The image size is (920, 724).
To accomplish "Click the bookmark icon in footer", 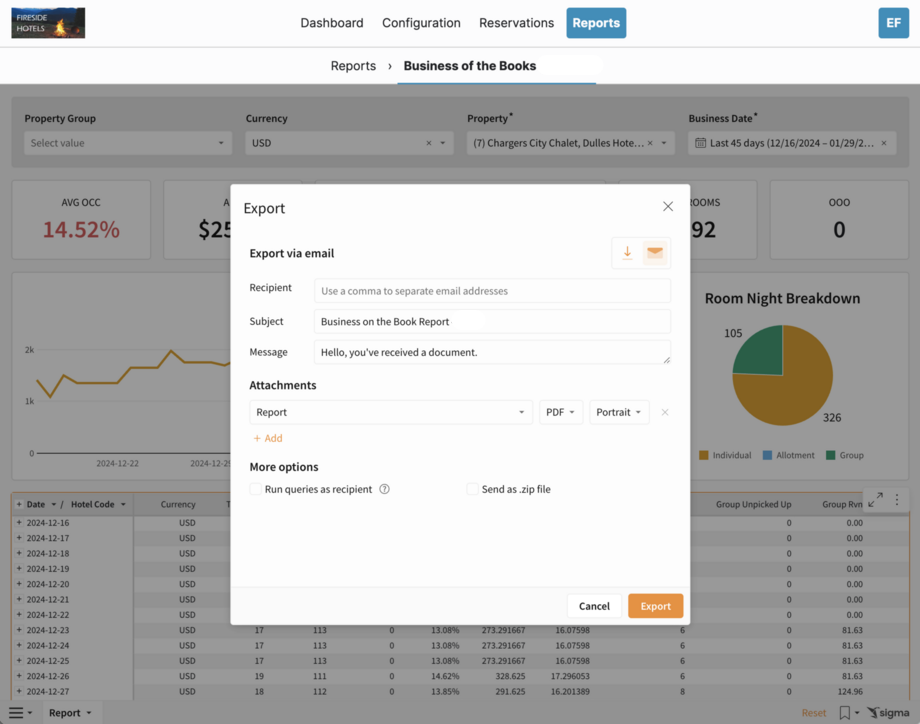I will (844, 713).
